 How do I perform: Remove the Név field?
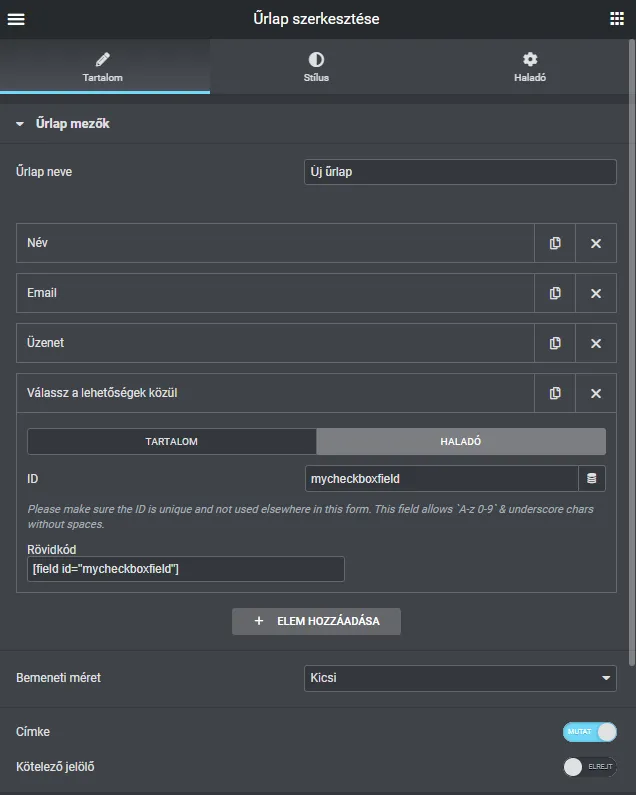pyautogui.click(x=596, y=243)
